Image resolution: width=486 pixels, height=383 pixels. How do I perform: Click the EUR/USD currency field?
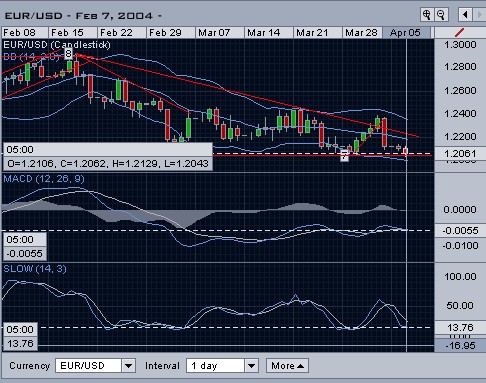click(x=88, y=366)
